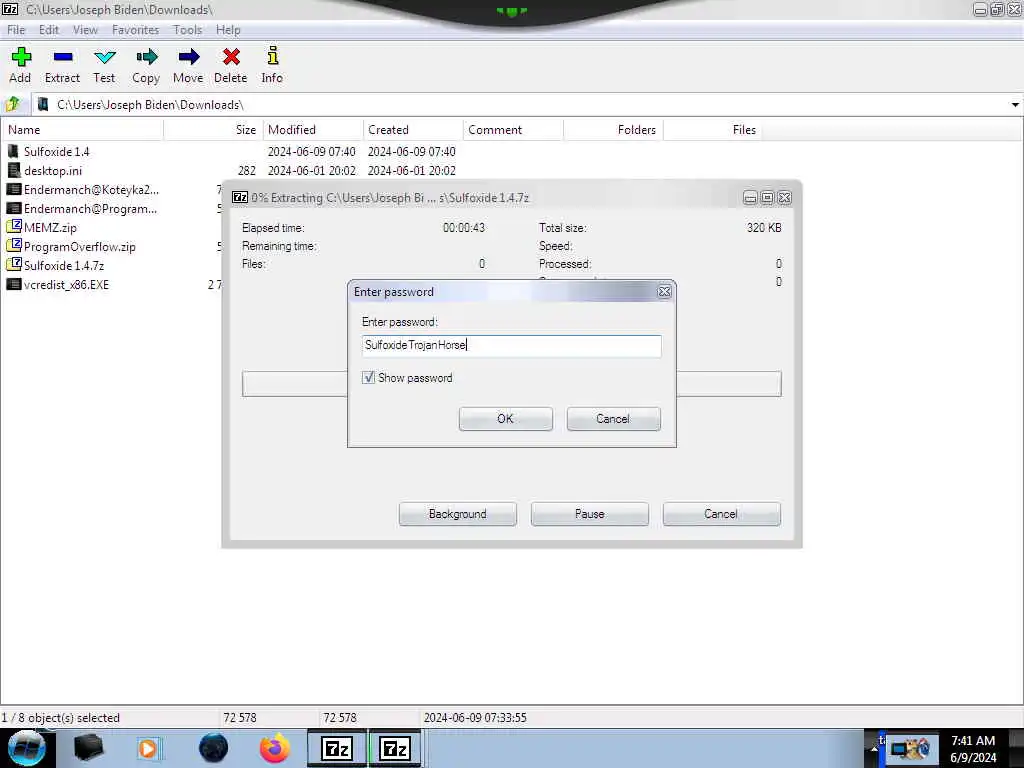This screenshot has width=1024, height=768.
Task: Select the desktop.ini file icon
Action: click(x=13, y=170)
